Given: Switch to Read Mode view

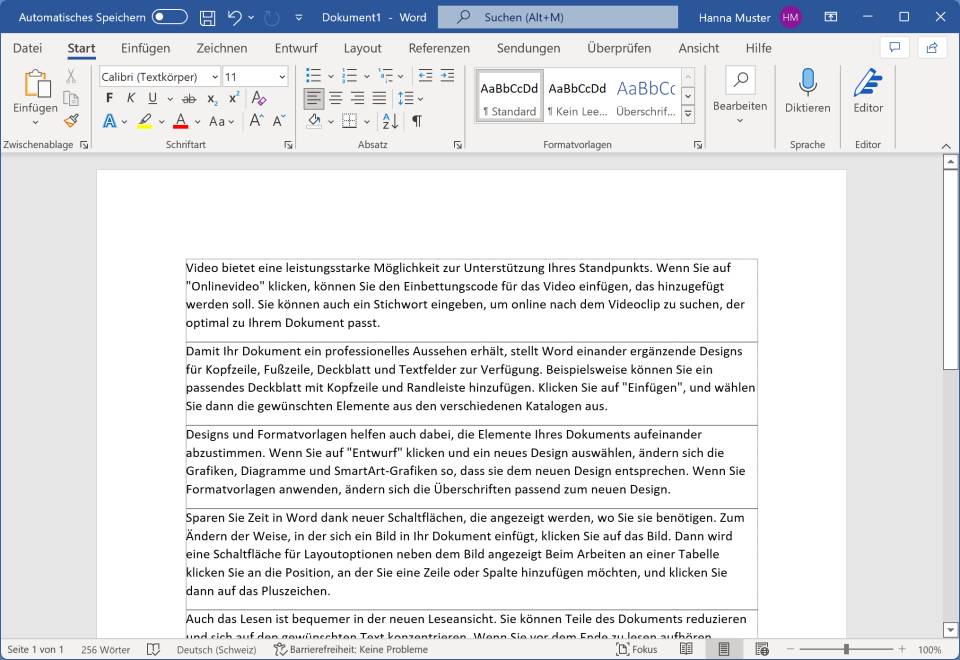Looking at the screenshot, I should (x=686, y=649).
